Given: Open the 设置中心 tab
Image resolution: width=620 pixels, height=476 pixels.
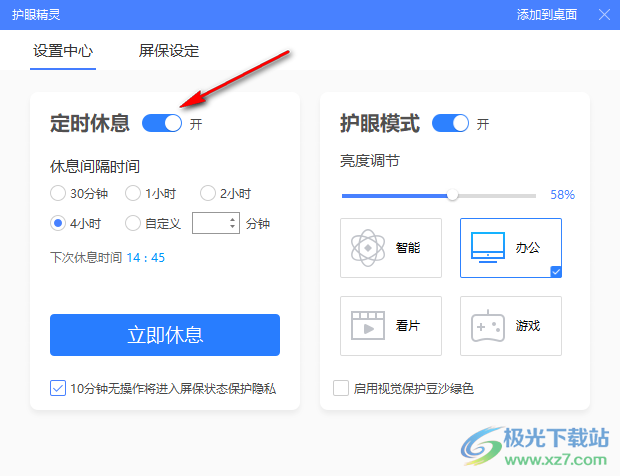Looking at the screenshot, I should (63, 51).
